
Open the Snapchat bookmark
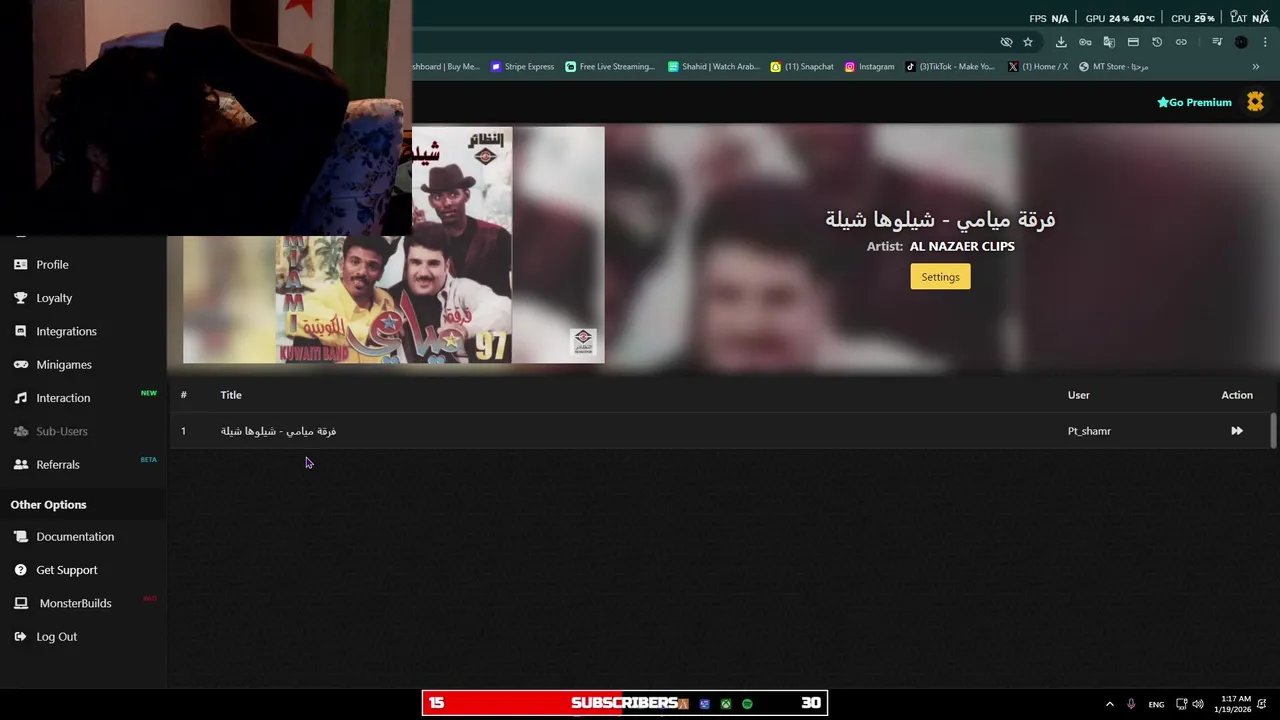pyautogui.click(x=802, y=67)
